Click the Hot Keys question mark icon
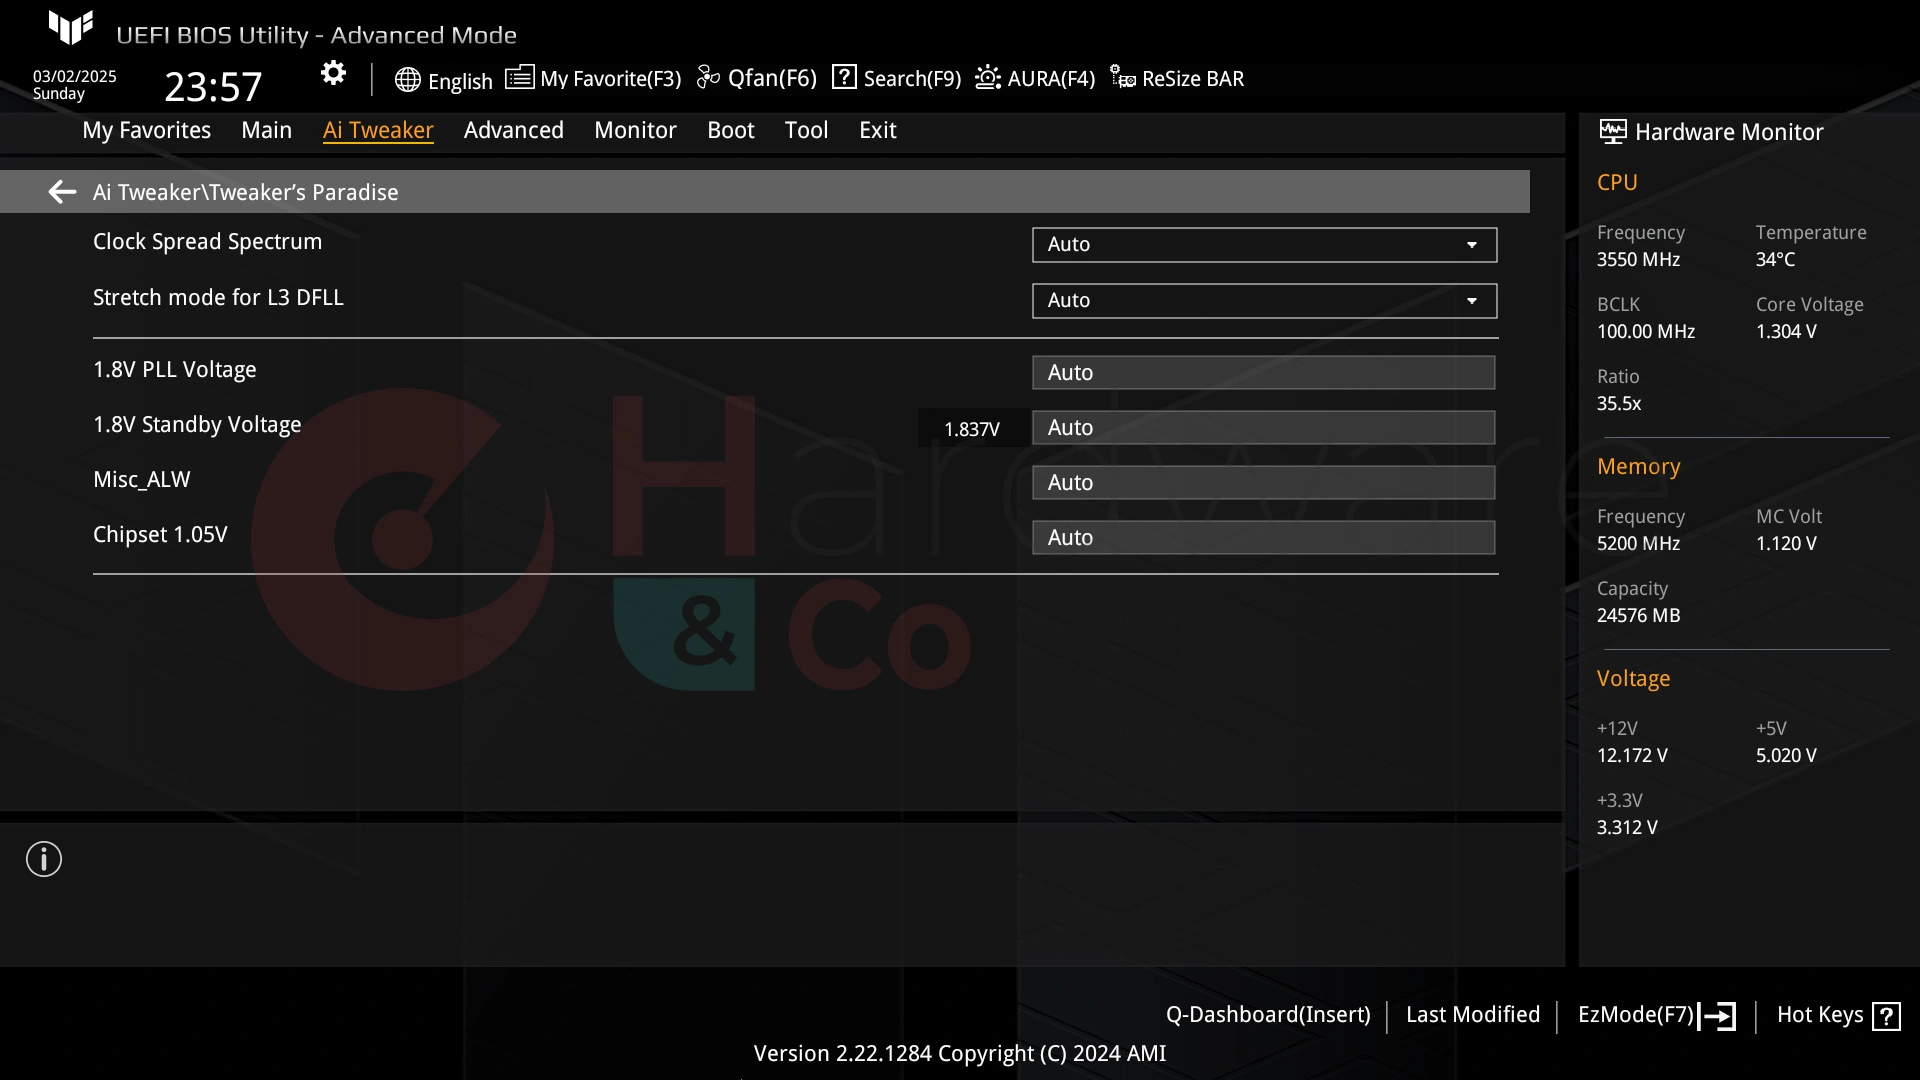The height and width of the screenshot is (1080, 1920). pos(1886,1016)
